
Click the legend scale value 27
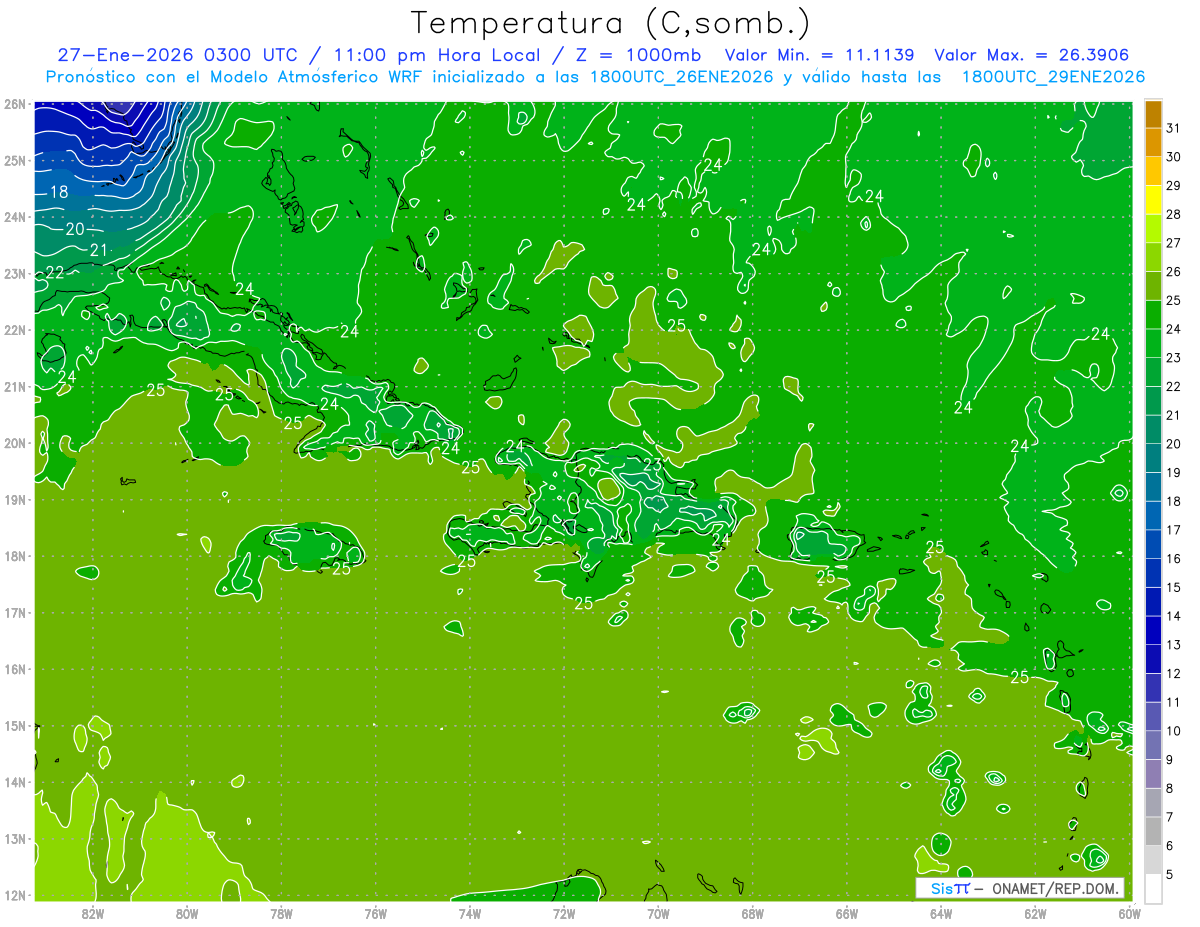tap(1173, 243)
